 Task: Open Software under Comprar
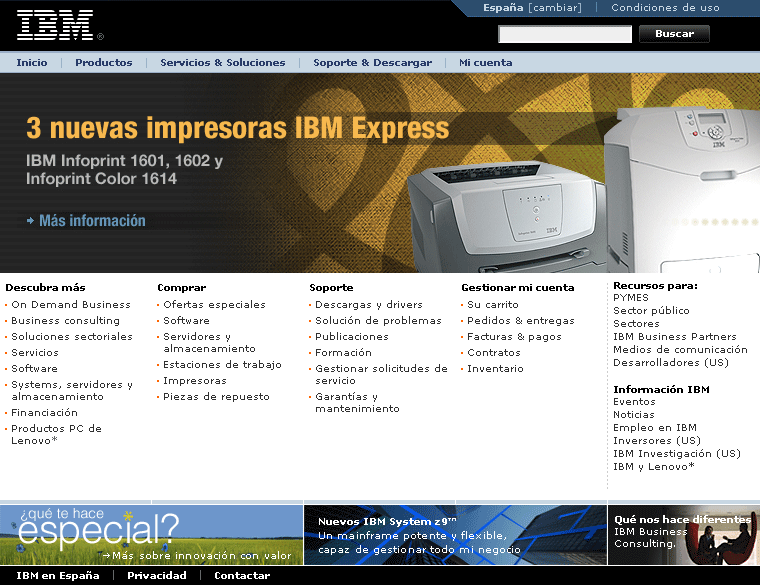(187, 320)
